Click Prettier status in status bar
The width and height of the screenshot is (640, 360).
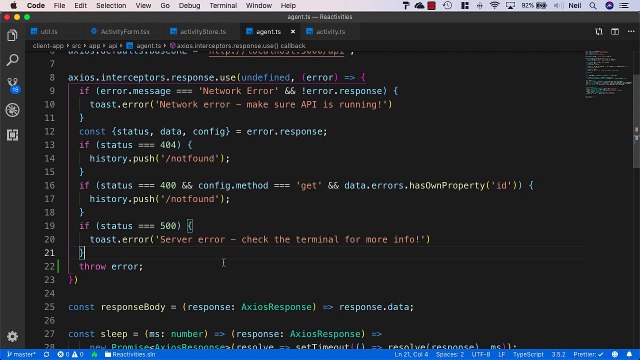(x=588, y=354)
